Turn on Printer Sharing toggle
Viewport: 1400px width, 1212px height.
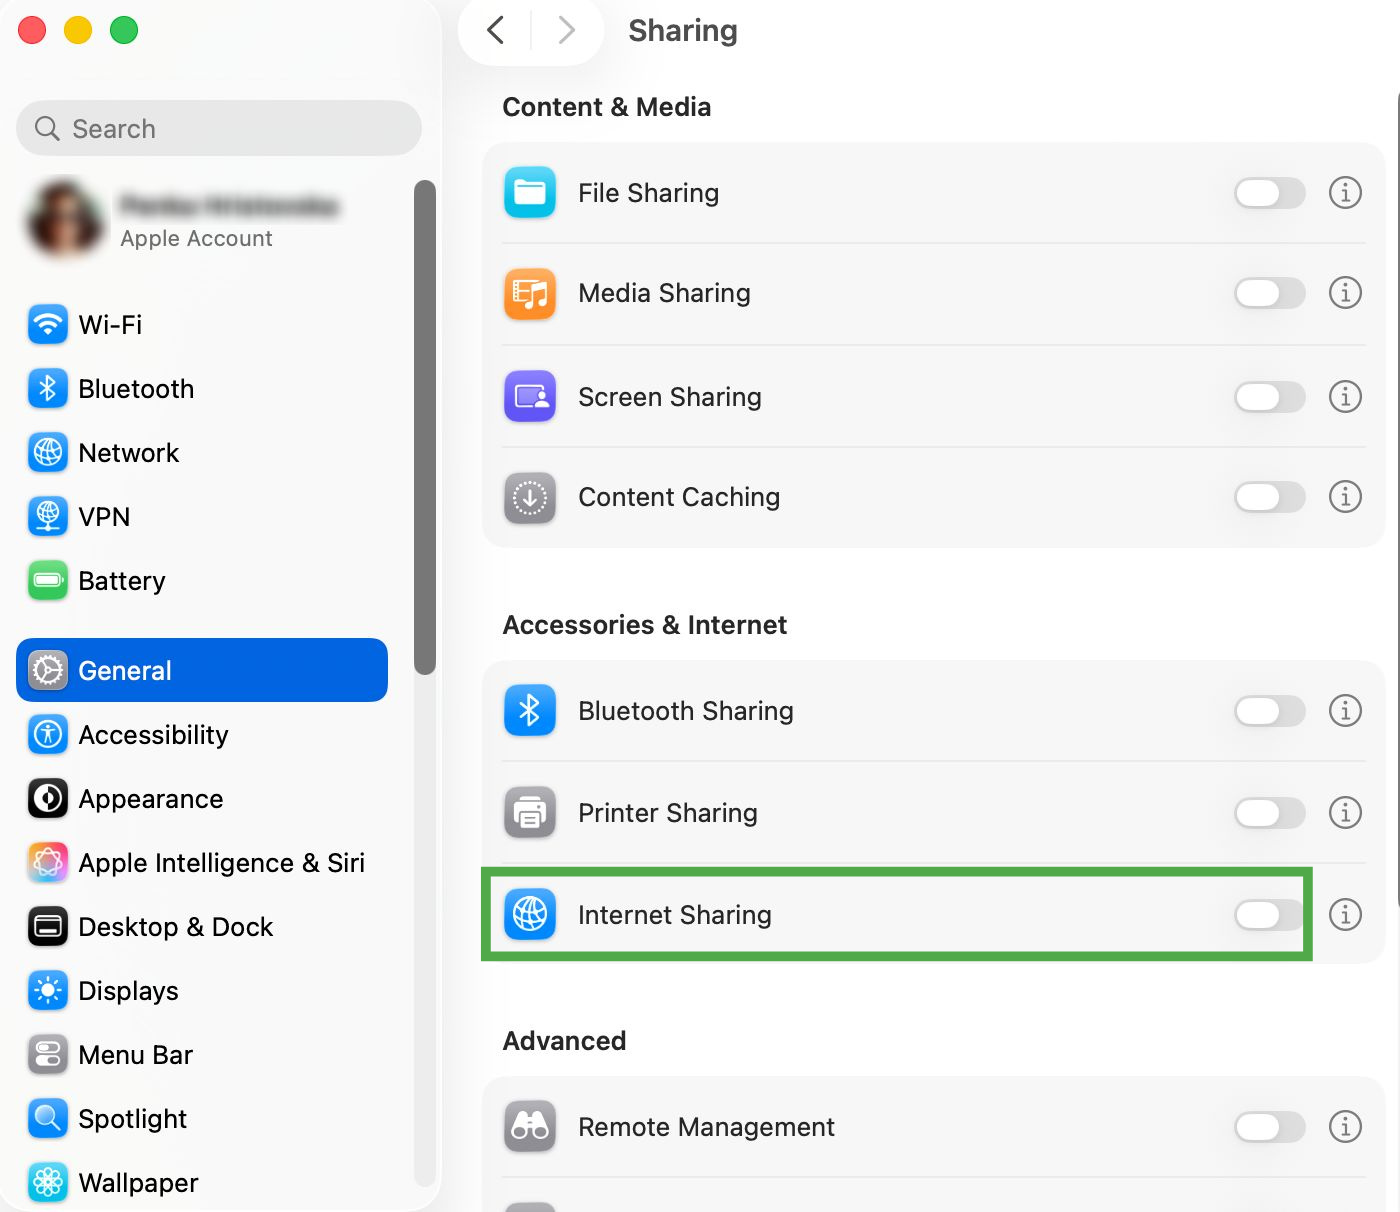tap(1270, 813)
